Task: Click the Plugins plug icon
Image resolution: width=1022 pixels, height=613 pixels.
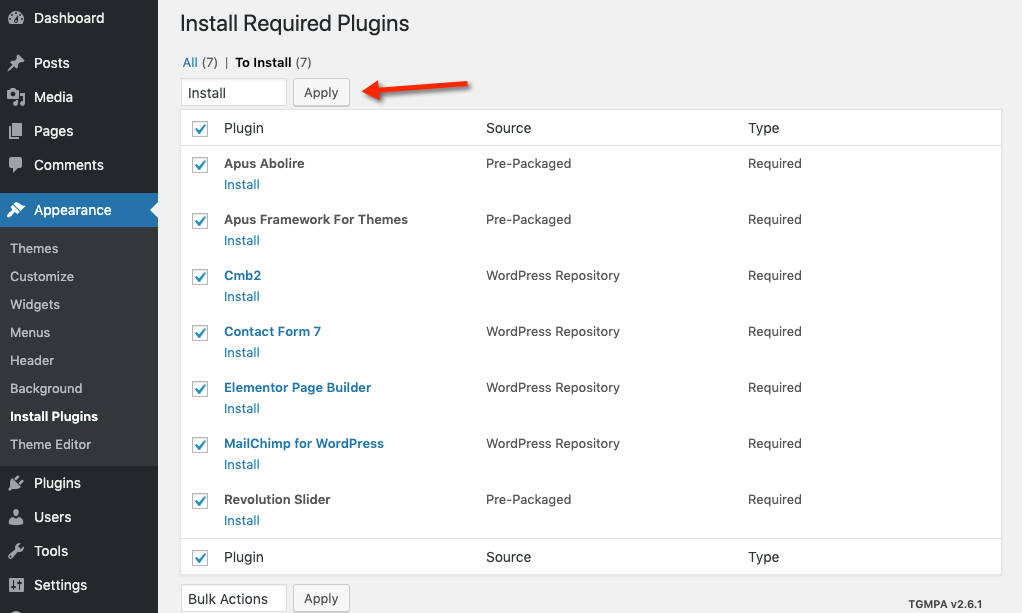Action: pos(16,483)
